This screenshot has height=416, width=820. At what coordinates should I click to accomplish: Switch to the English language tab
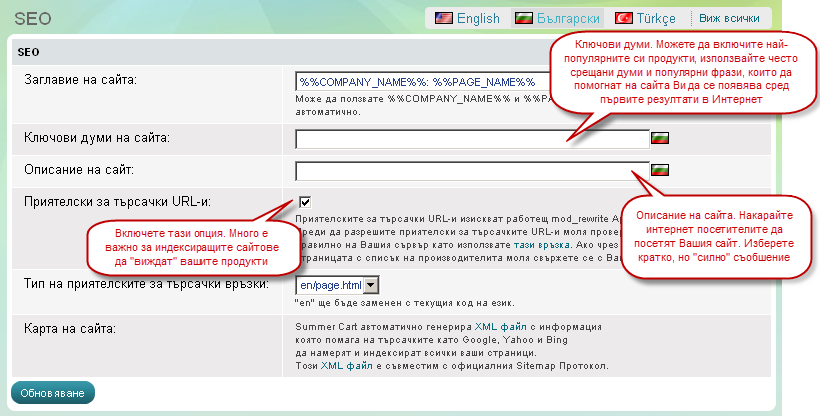coord(478,18)
